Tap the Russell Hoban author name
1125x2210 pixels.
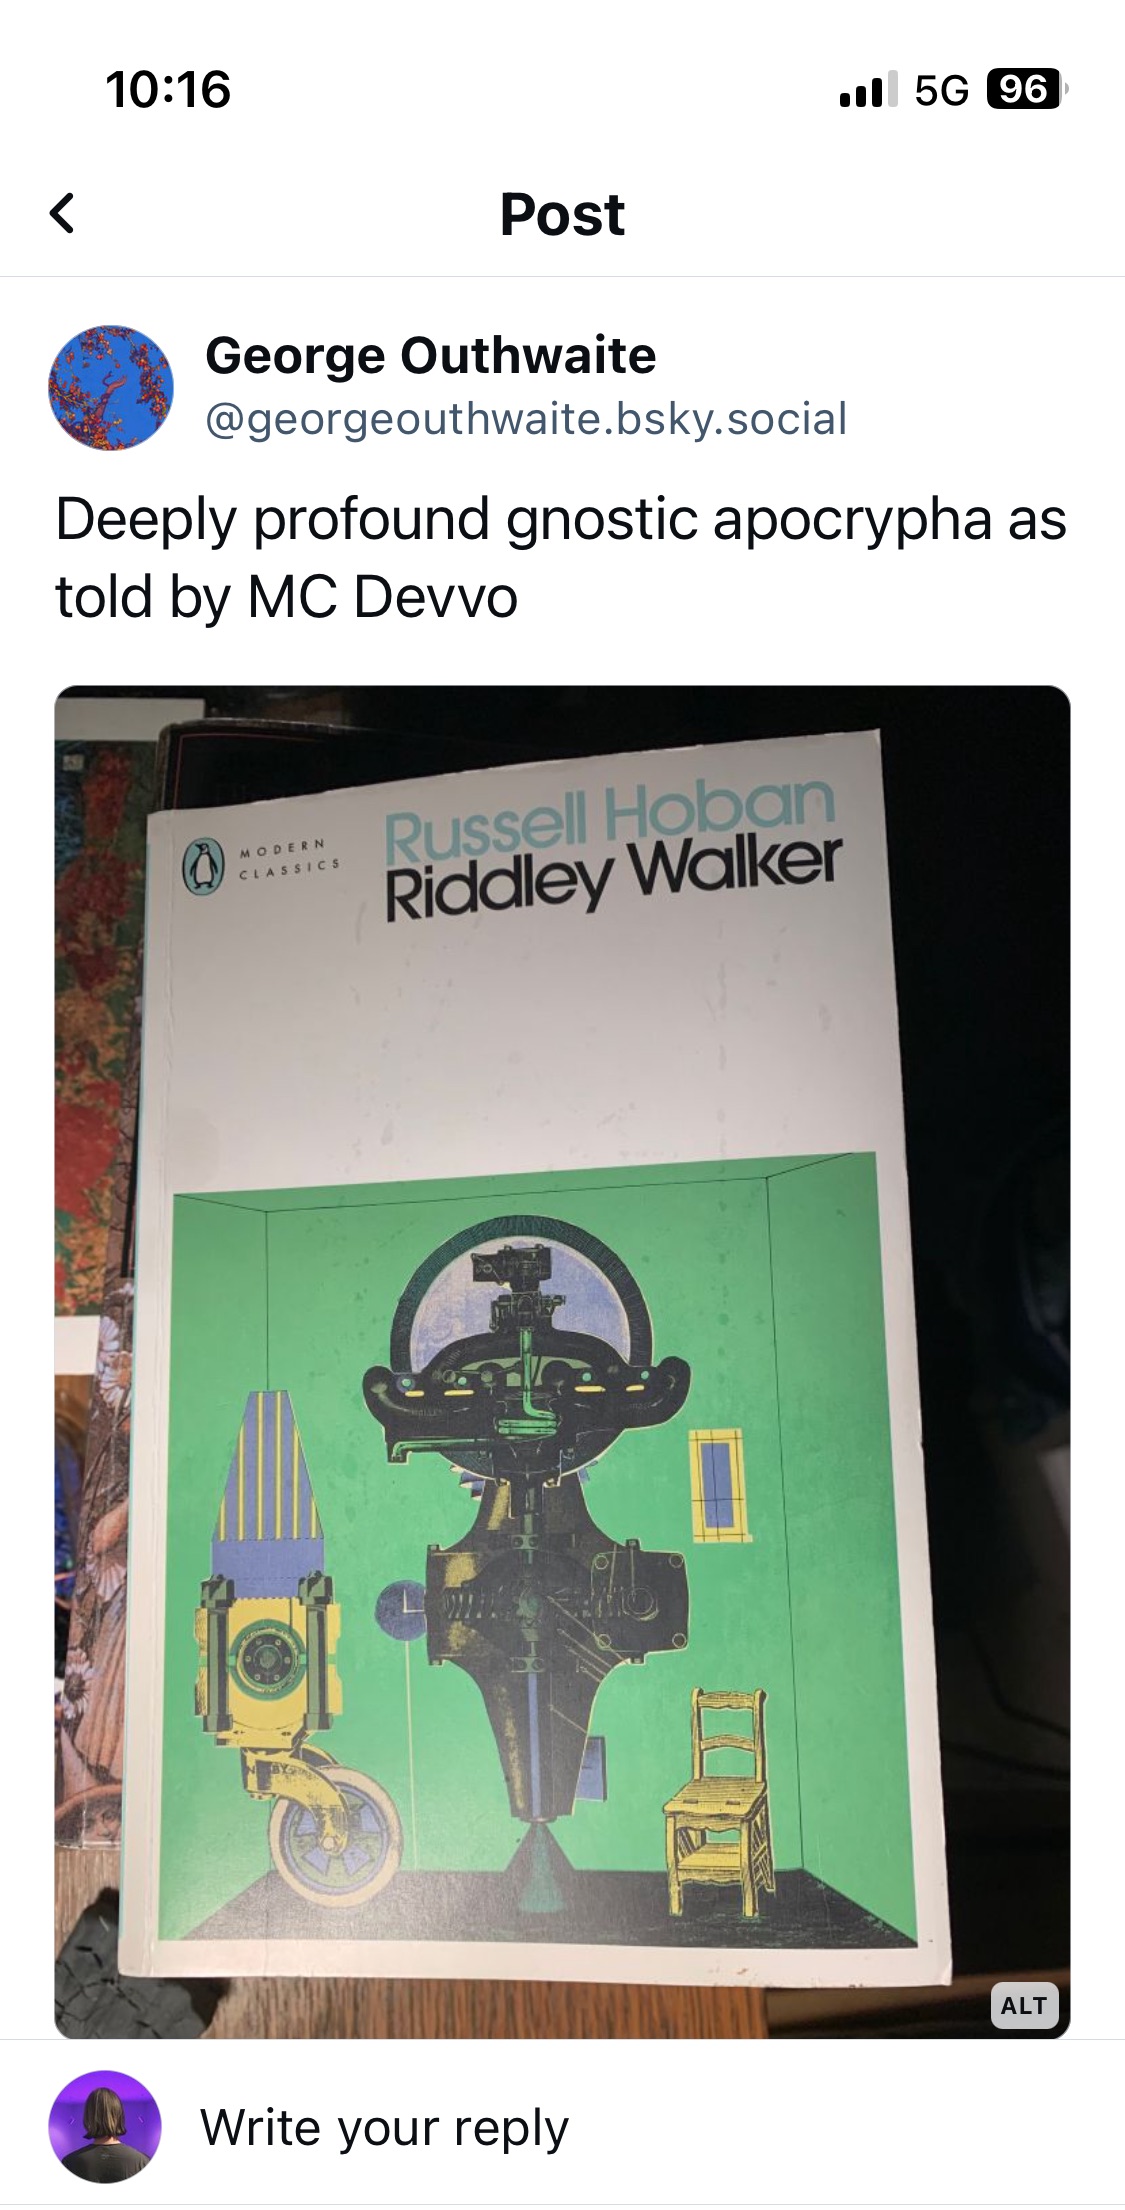pos(608,822)
